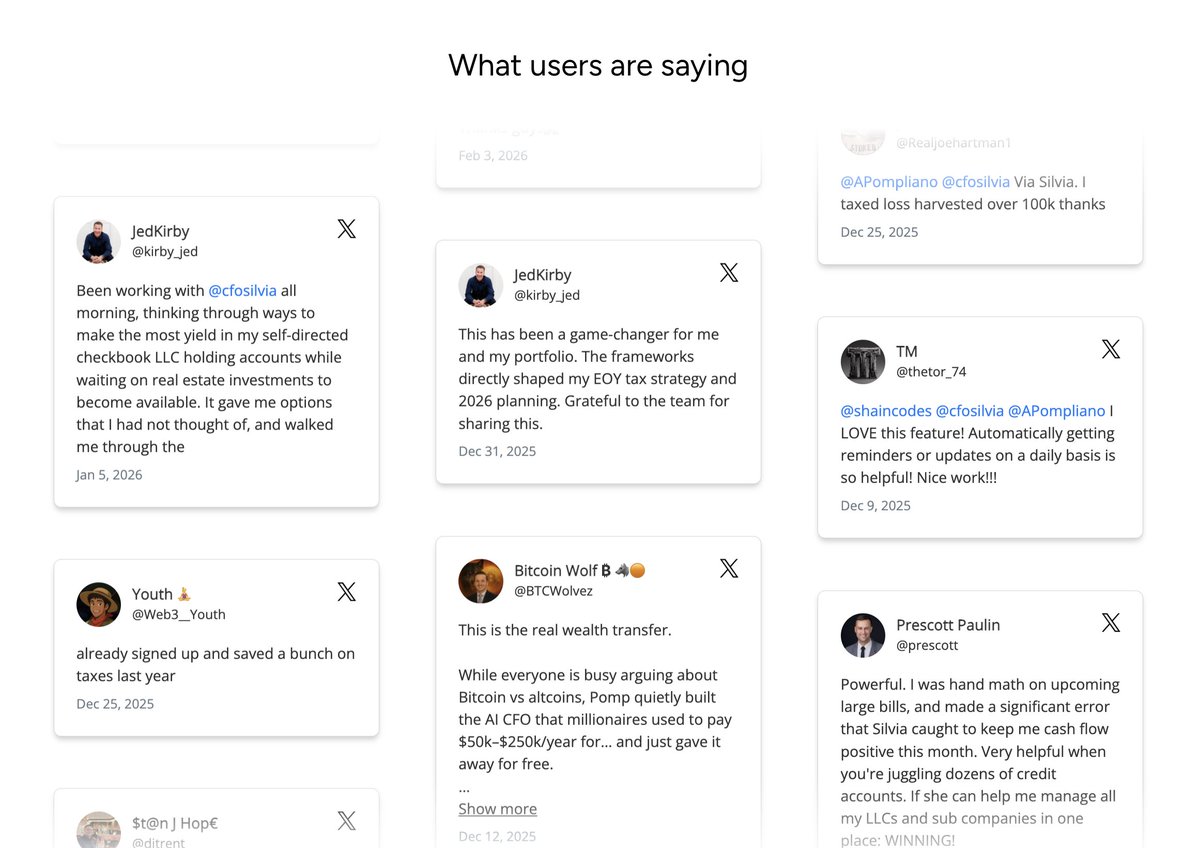Click X logo on JedKirby's Jan 5 testimonial

[x=346, y=229]
